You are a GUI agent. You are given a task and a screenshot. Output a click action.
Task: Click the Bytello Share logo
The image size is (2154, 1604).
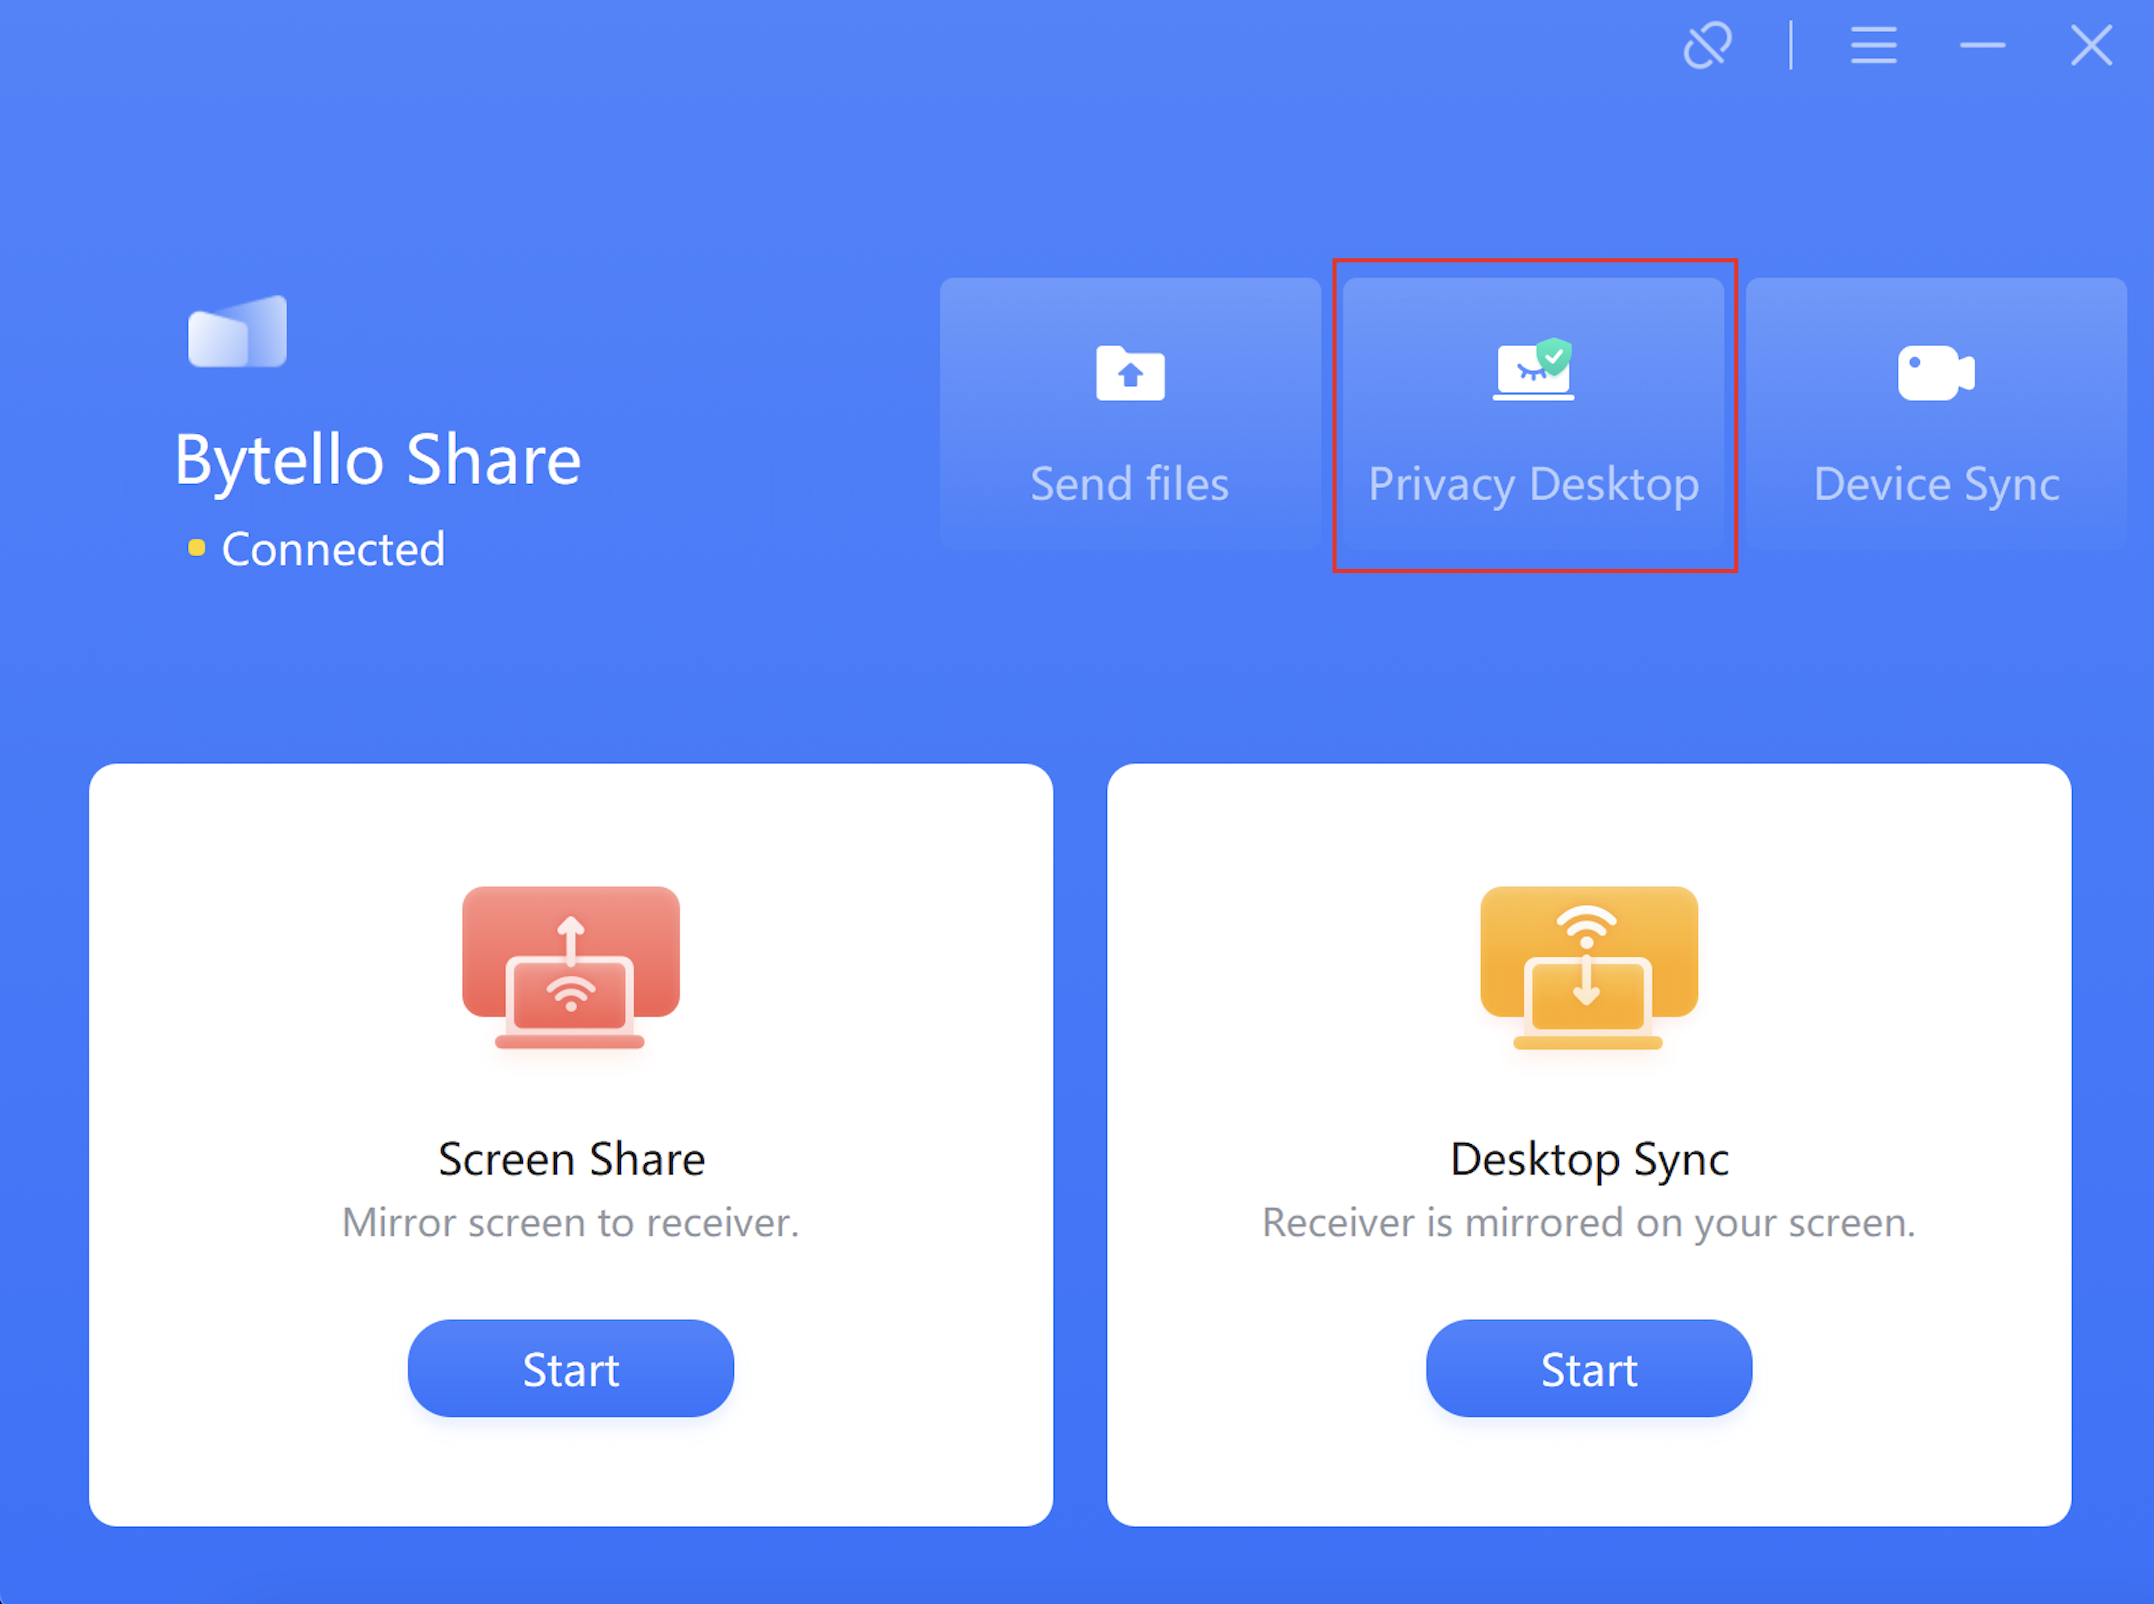tap(238, 332)
